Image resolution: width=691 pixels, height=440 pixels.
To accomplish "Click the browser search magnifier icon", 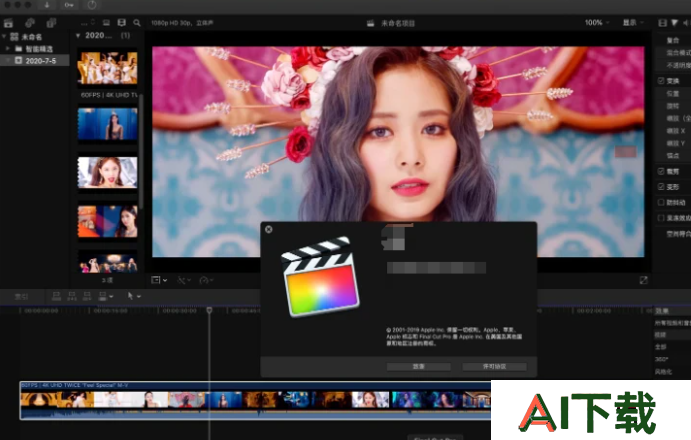I will (x=137, y=22).
